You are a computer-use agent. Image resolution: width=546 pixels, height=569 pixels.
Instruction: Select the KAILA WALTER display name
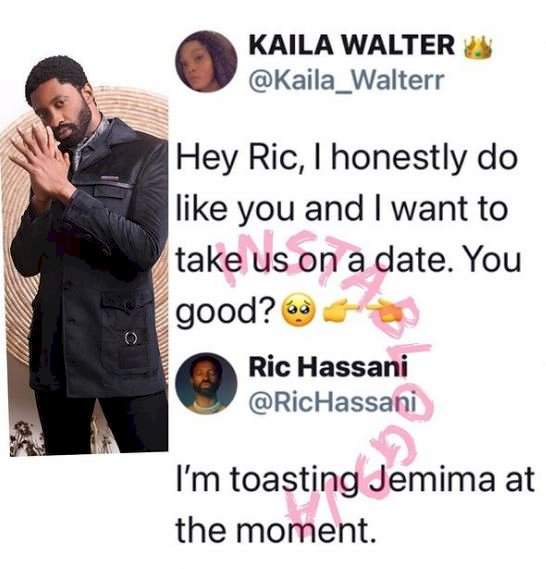point(352,45)
